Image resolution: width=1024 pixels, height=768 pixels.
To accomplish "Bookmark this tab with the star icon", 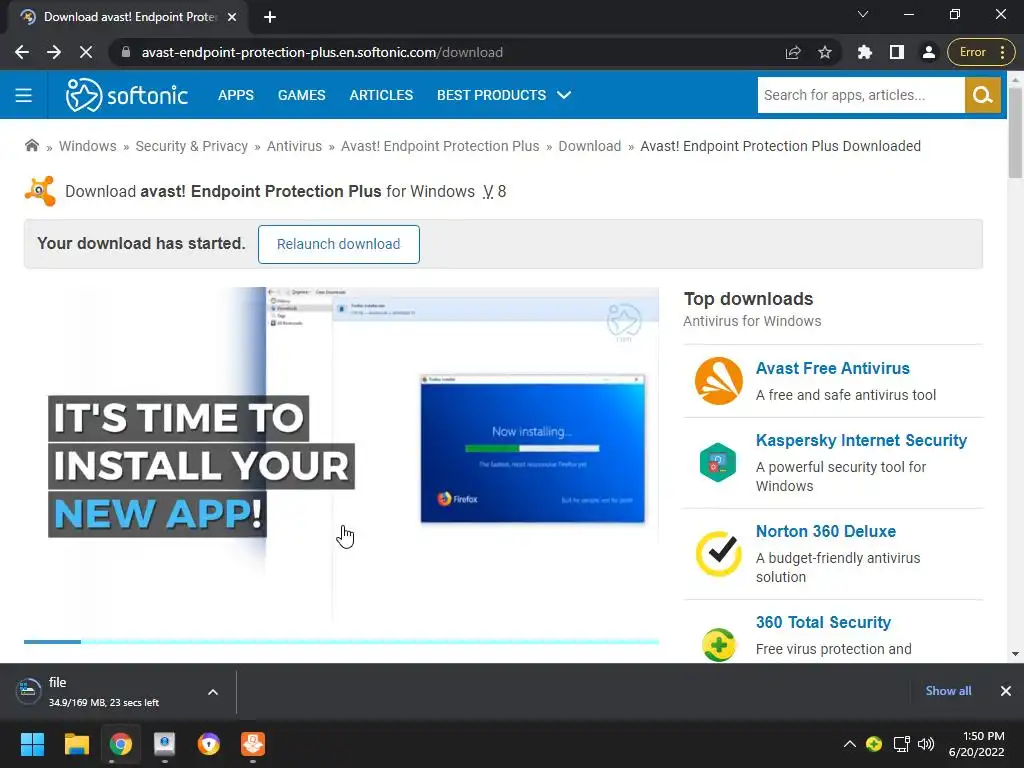I will (825, 52).
